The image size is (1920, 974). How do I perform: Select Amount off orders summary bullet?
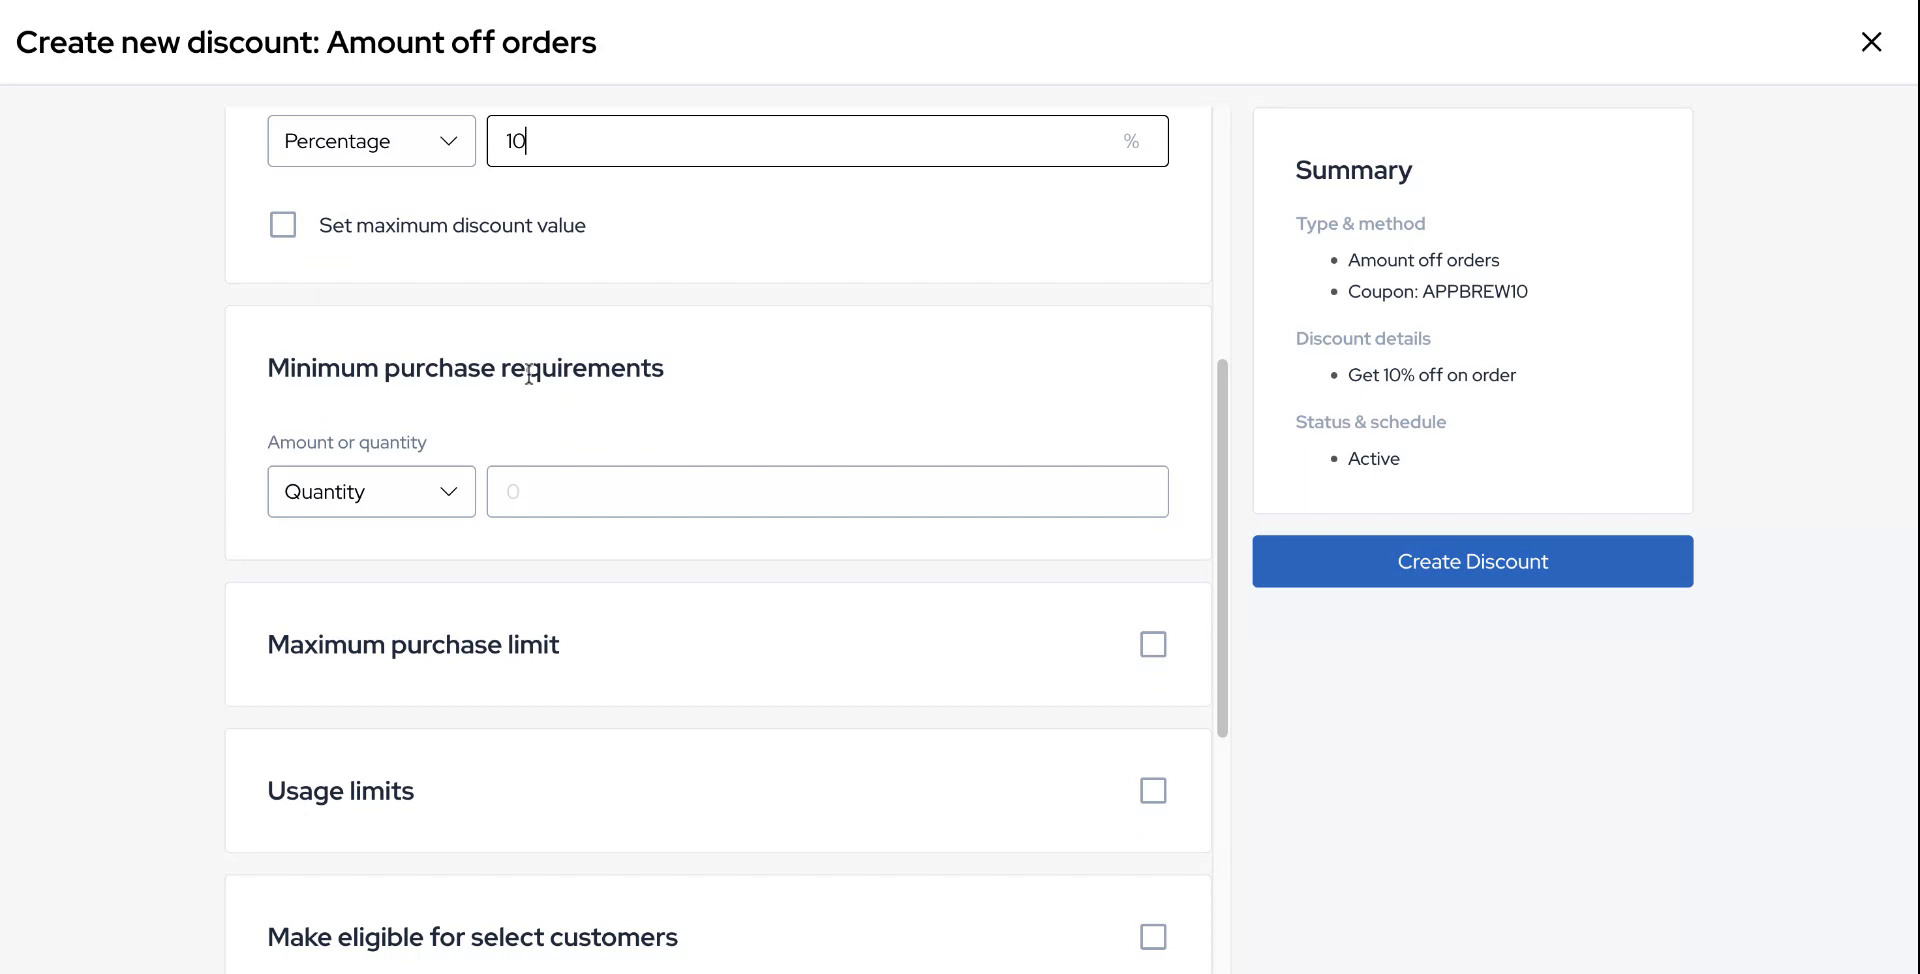1423,260
